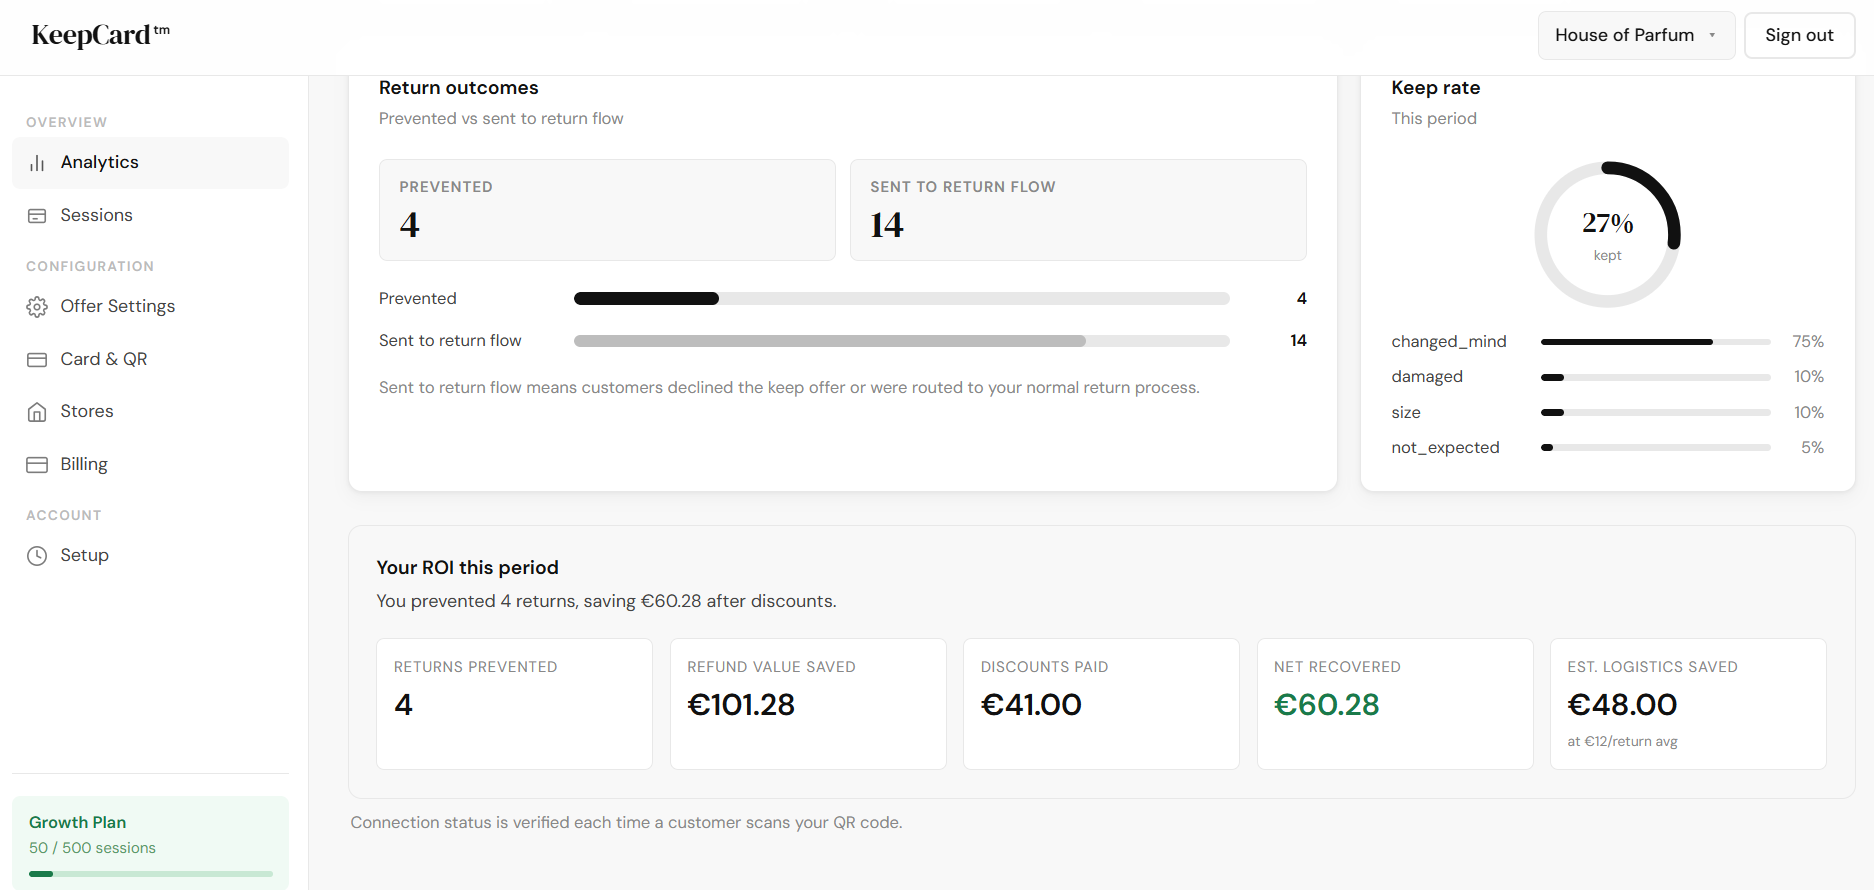Sign out of the account
This screenshot has height=890, width=1874.
point(1799,36)
